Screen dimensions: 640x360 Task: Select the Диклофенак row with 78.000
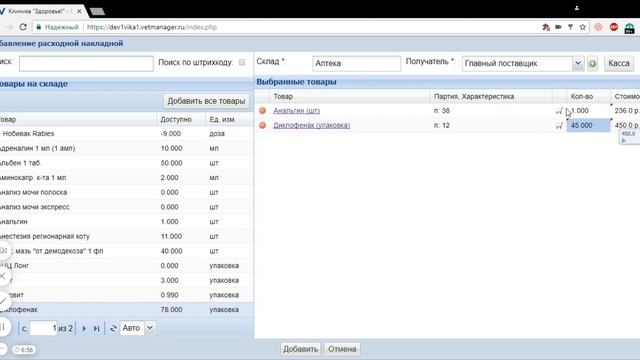coord(127,310)
